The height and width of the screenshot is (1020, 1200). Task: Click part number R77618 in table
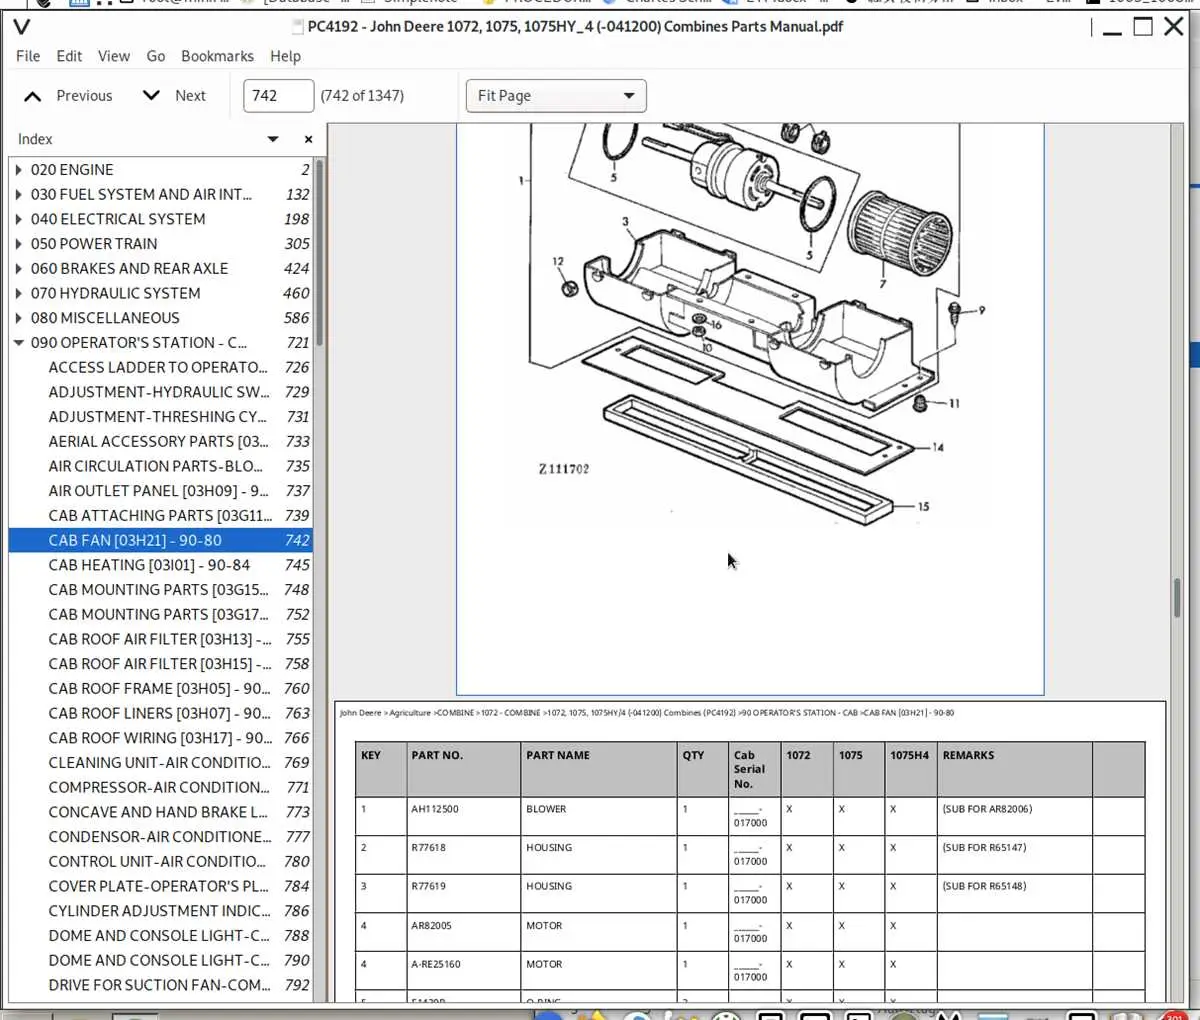click(428, 847)
